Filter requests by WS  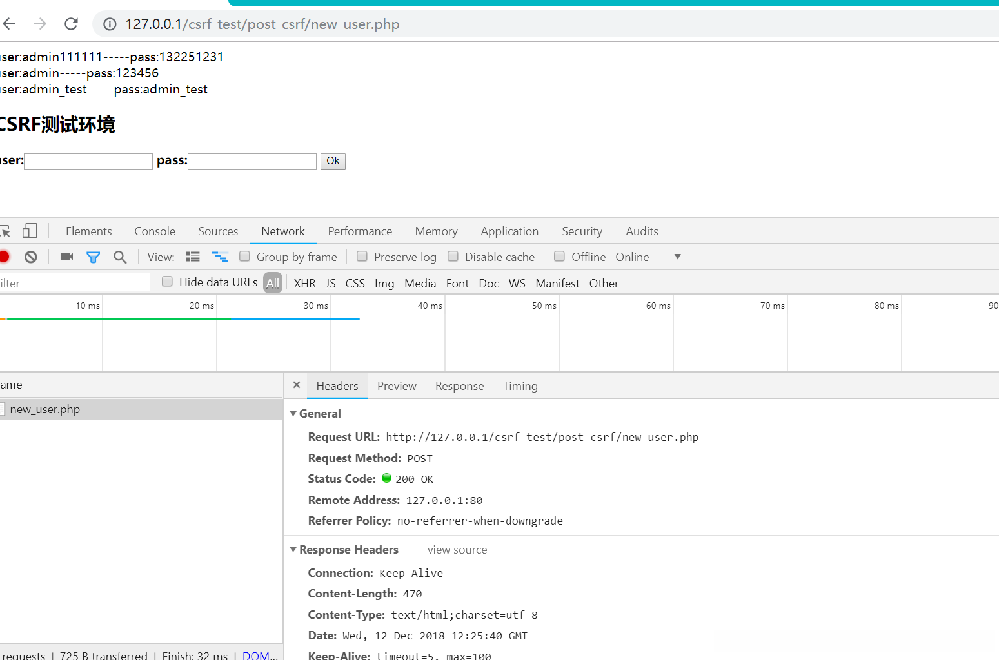517,283
